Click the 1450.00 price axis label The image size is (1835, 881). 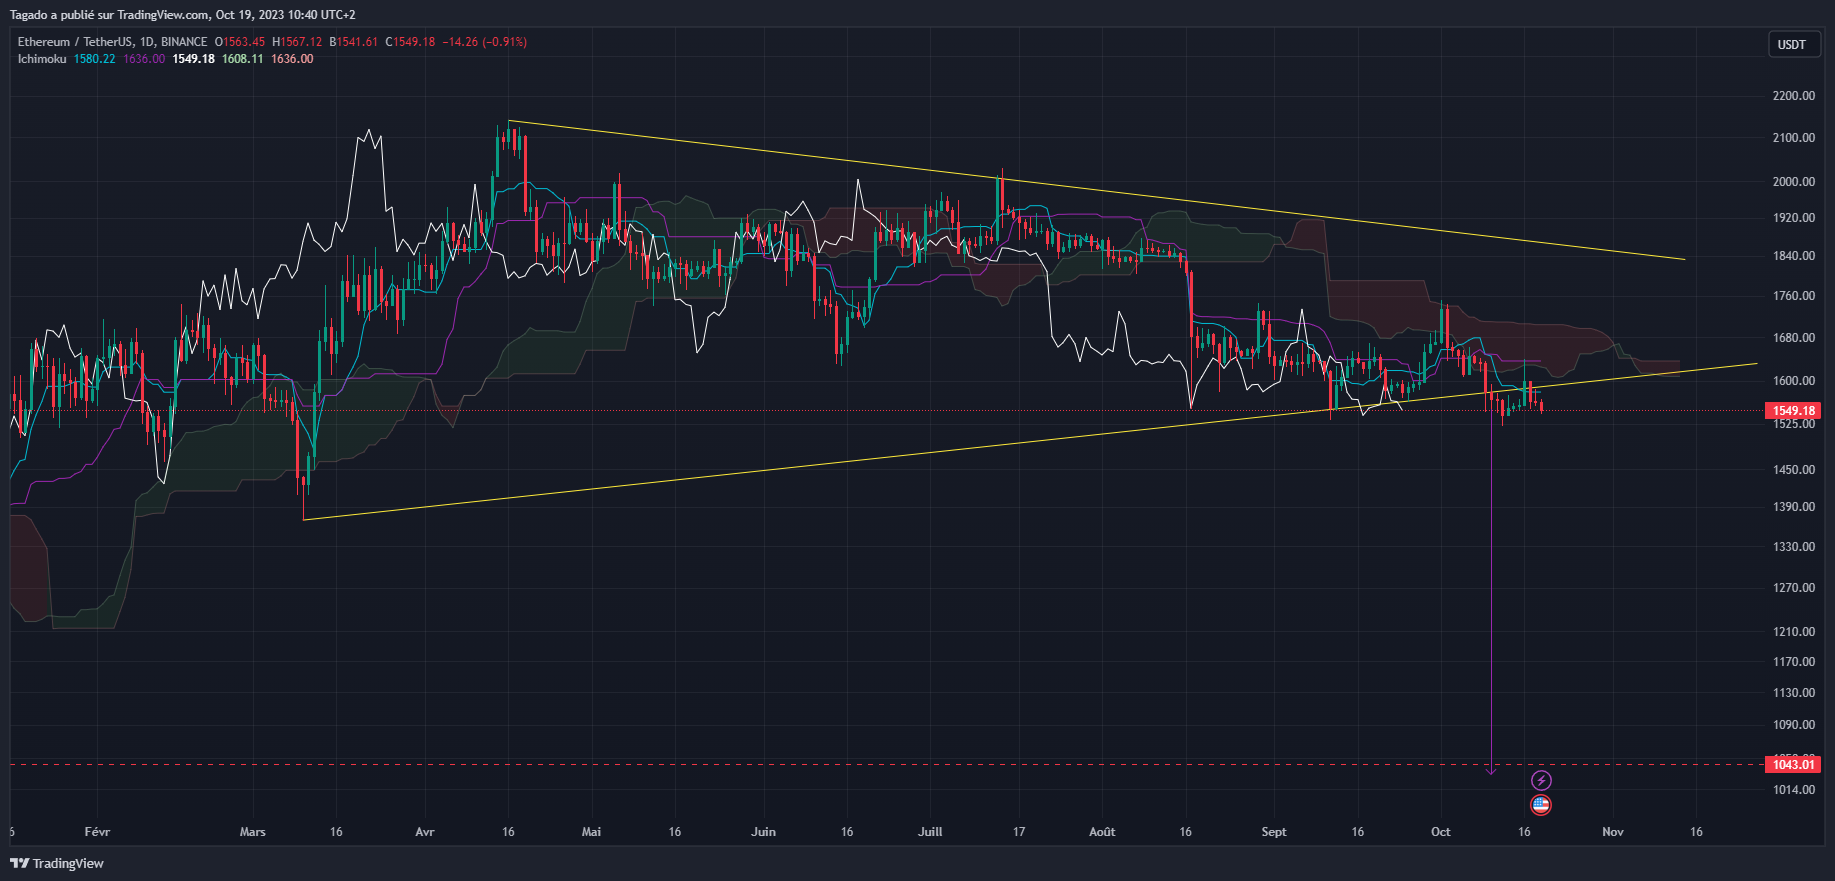1793,470
